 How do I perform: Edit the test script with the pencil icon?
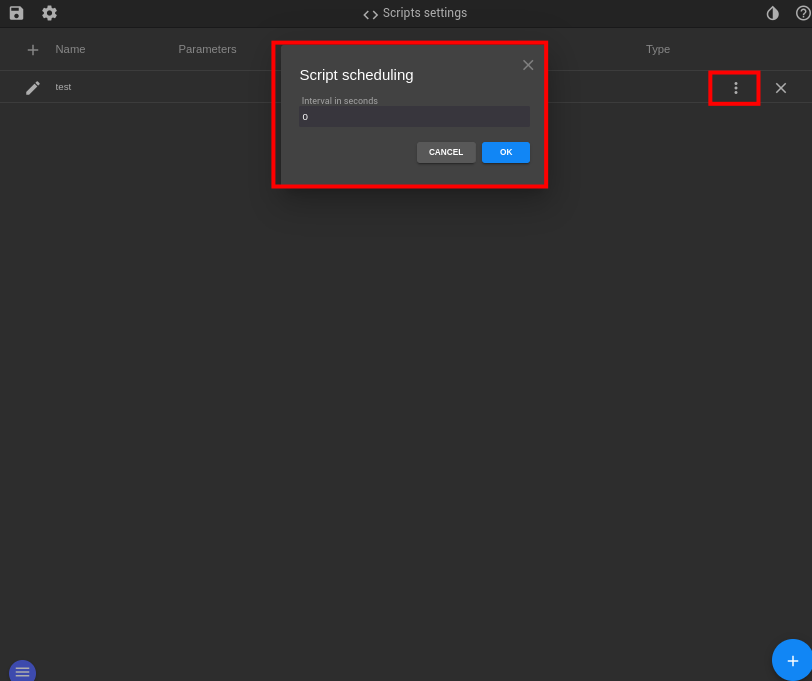click(33, 87)
